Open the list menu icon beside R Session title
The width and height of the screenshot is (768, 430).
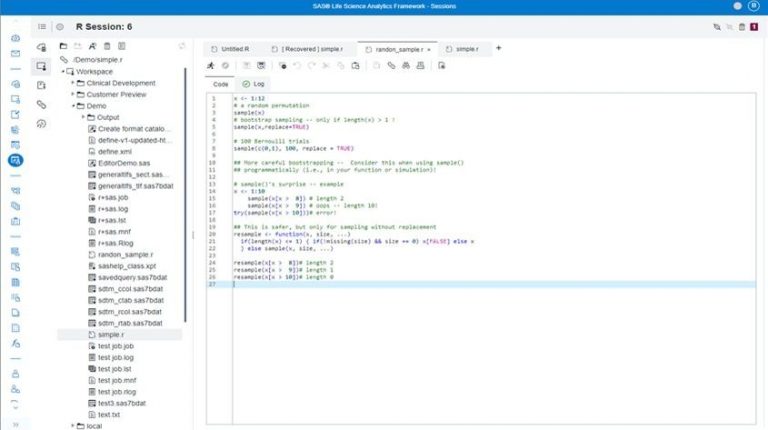pyautogui.click(x=41, y=27)
